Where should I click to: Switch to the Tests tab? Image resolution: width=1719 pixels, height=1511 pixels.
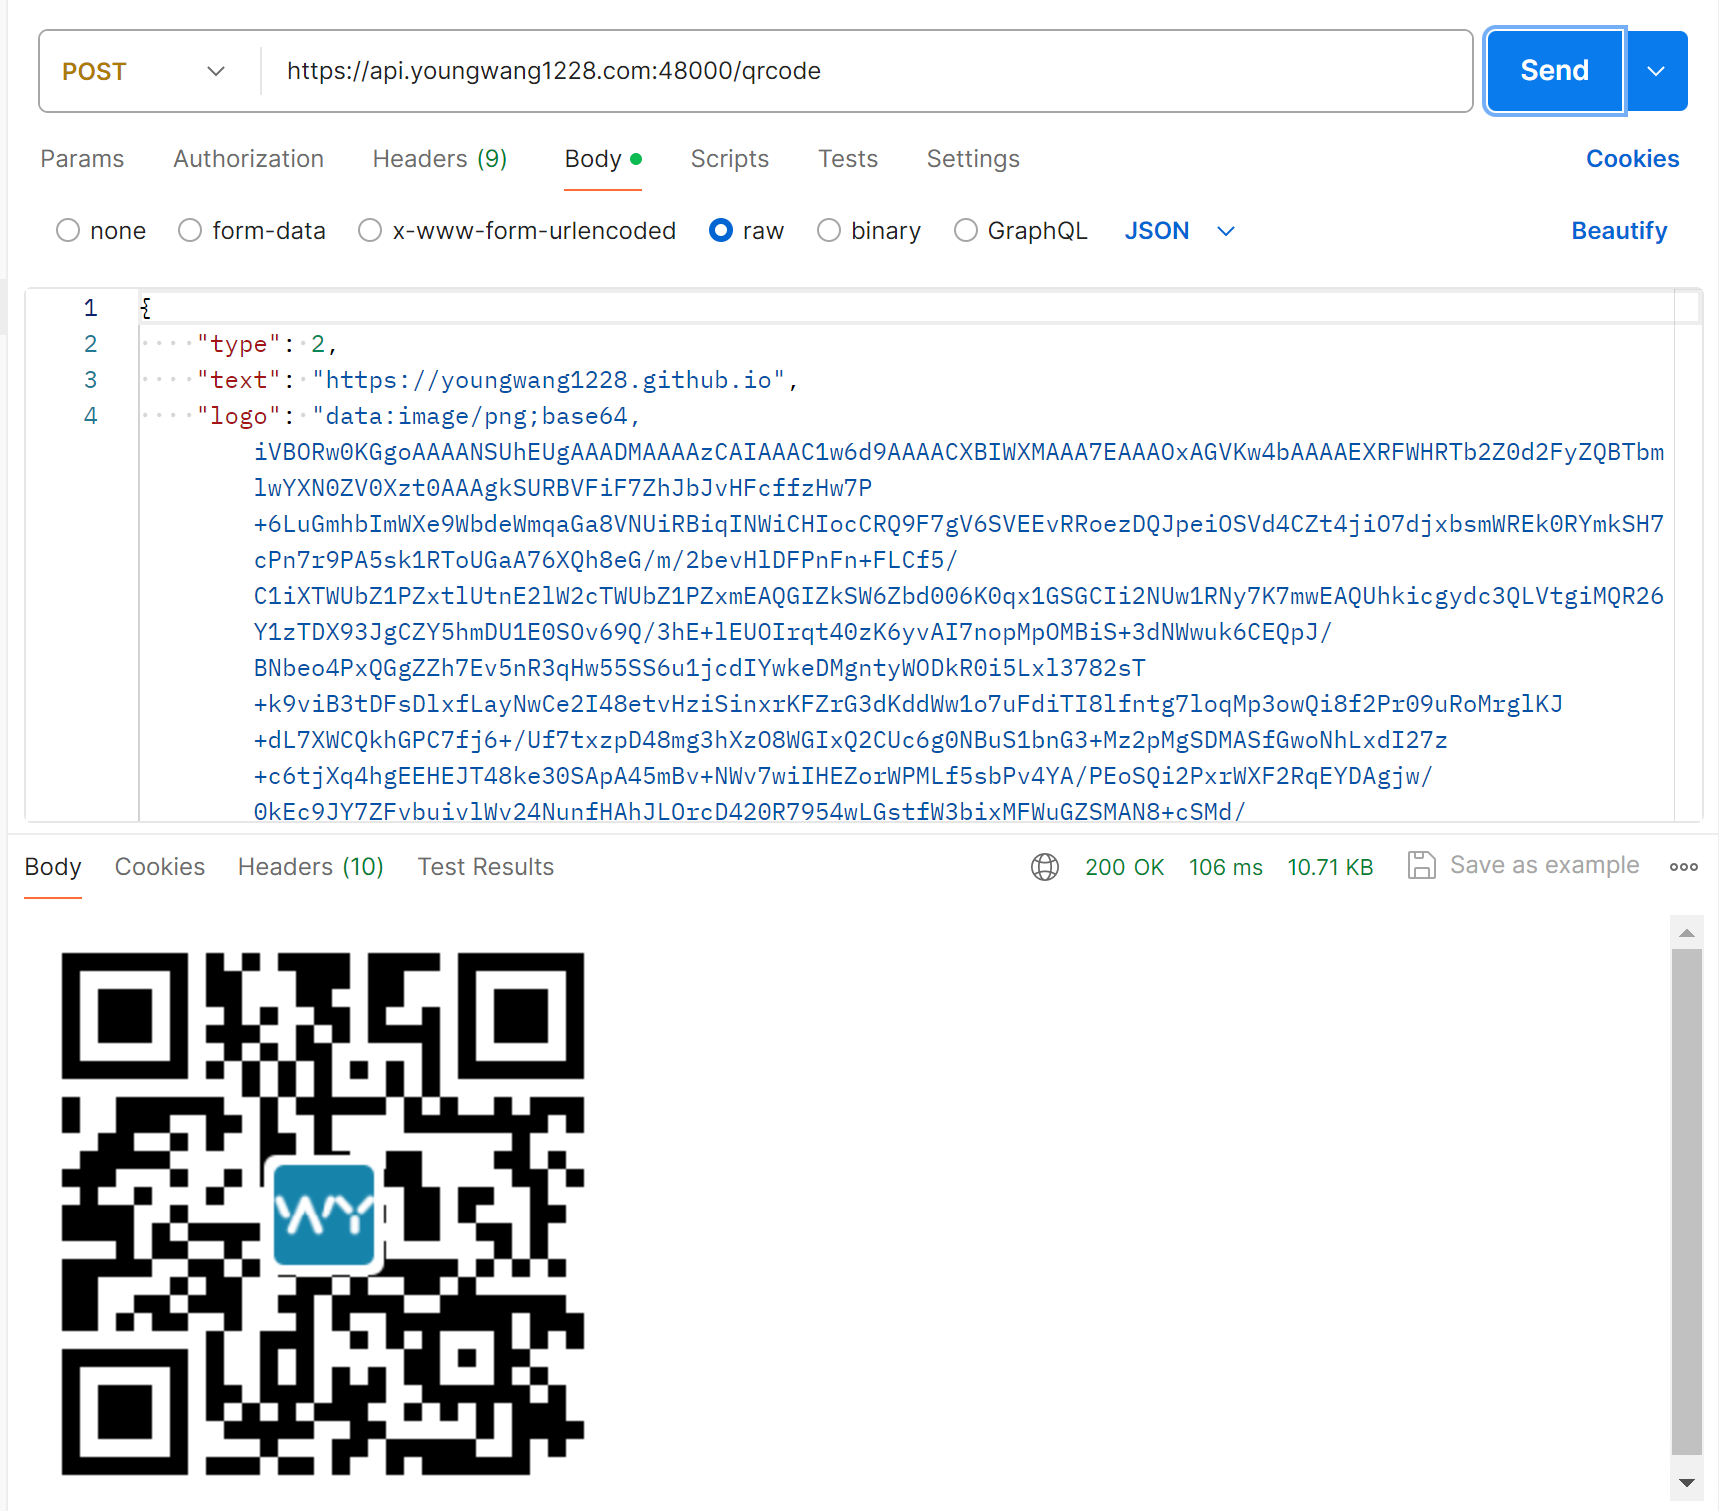pyautogui.click(x=847, y=159)
